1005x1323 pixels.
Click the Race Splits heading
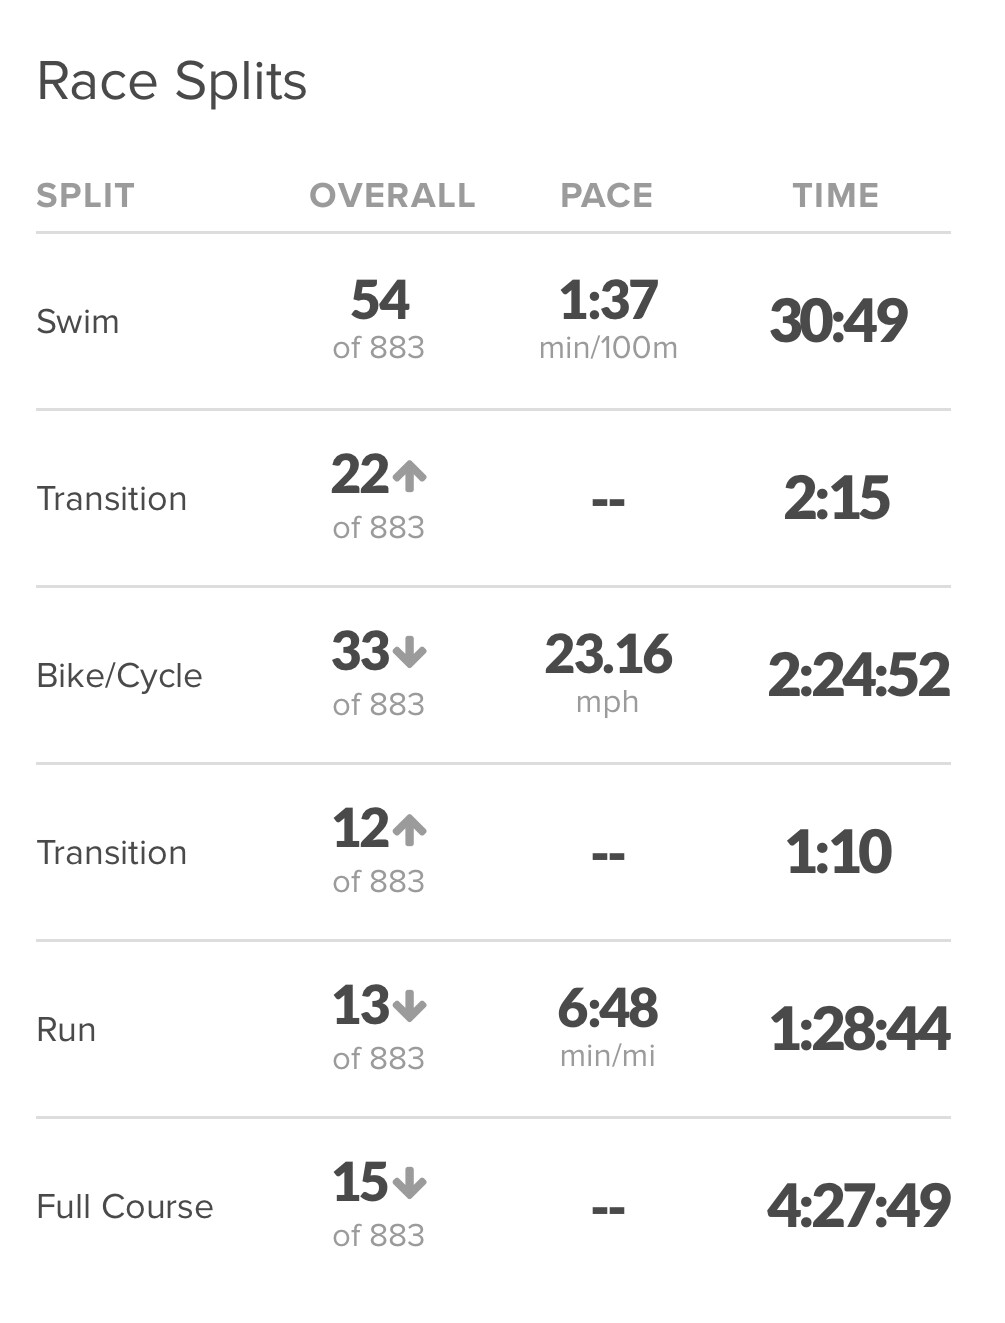(172, 82)
